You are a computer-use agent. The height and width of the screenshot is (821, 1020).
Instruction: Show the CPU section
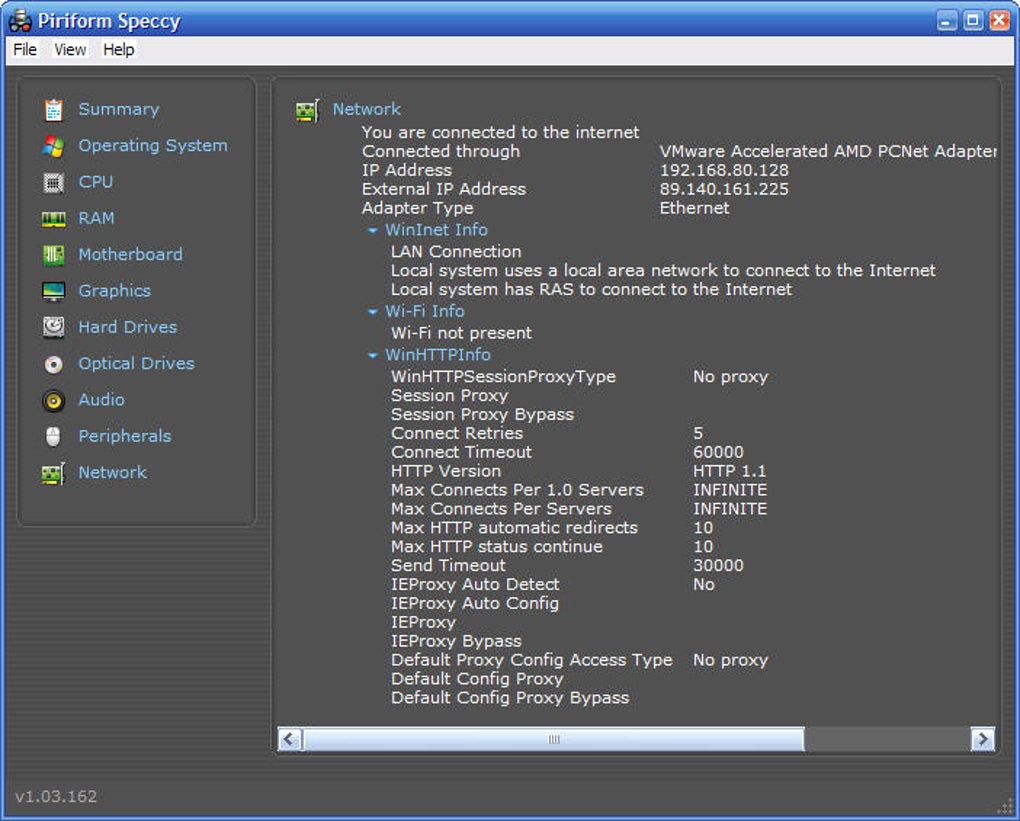point(96,182)
